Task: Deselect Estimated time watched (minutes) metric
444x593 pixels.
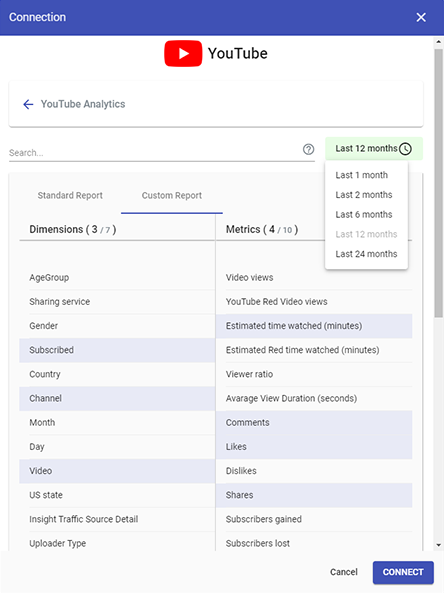Action: (314, 326)
